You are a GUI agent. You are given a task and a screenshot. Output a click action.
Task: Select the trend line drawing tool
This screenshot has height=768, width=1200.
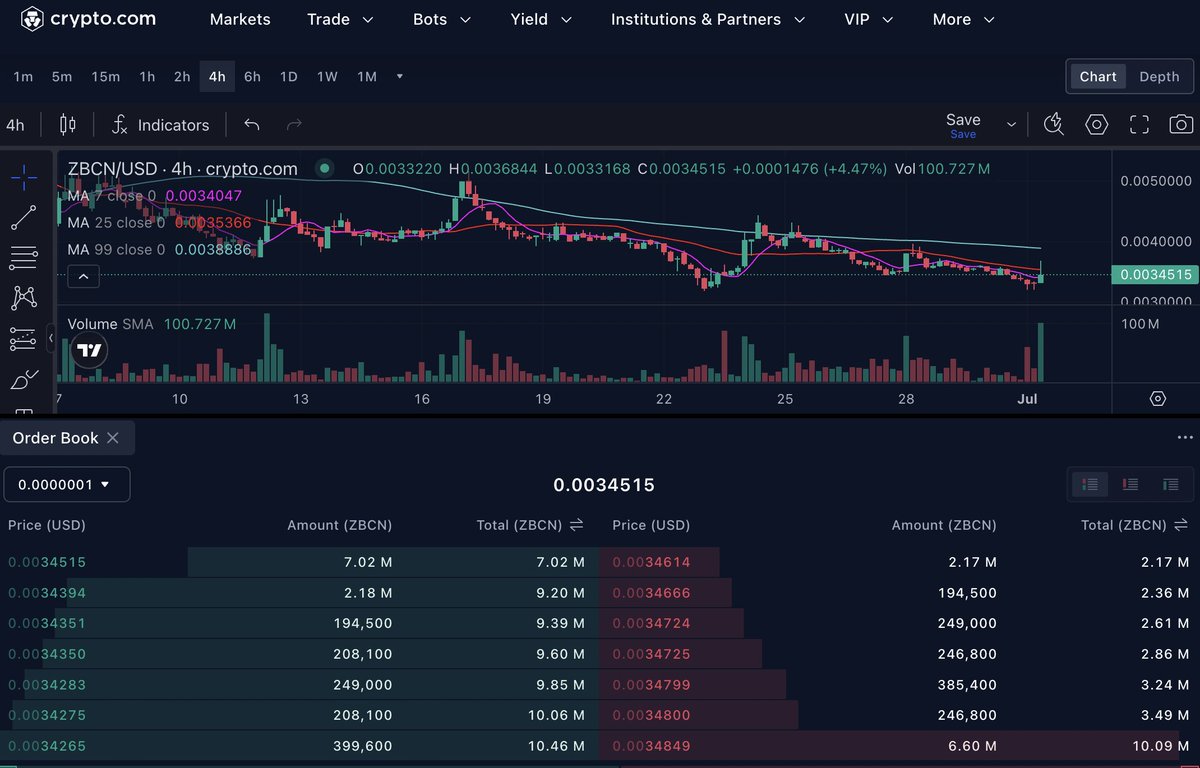click(24, 217)
